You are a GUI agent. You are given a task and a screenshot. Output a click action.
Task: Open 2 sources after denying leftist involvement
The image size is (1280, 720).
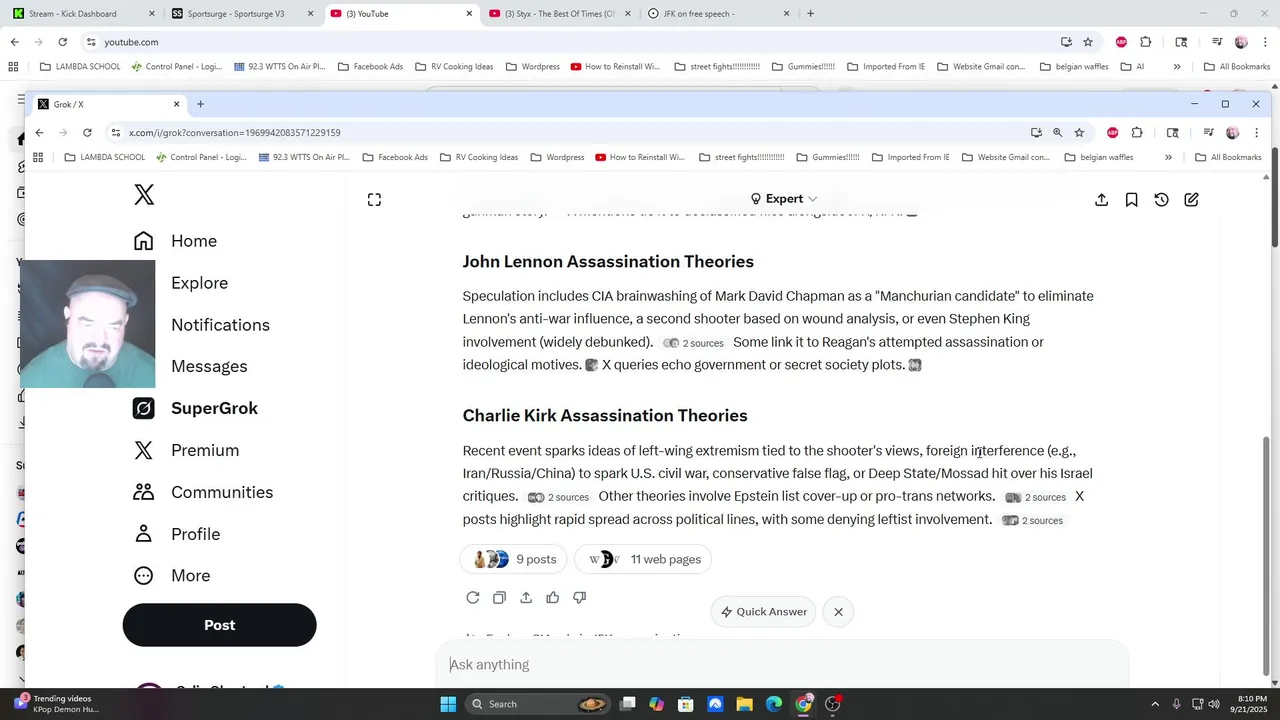(x=1032, y=520)
